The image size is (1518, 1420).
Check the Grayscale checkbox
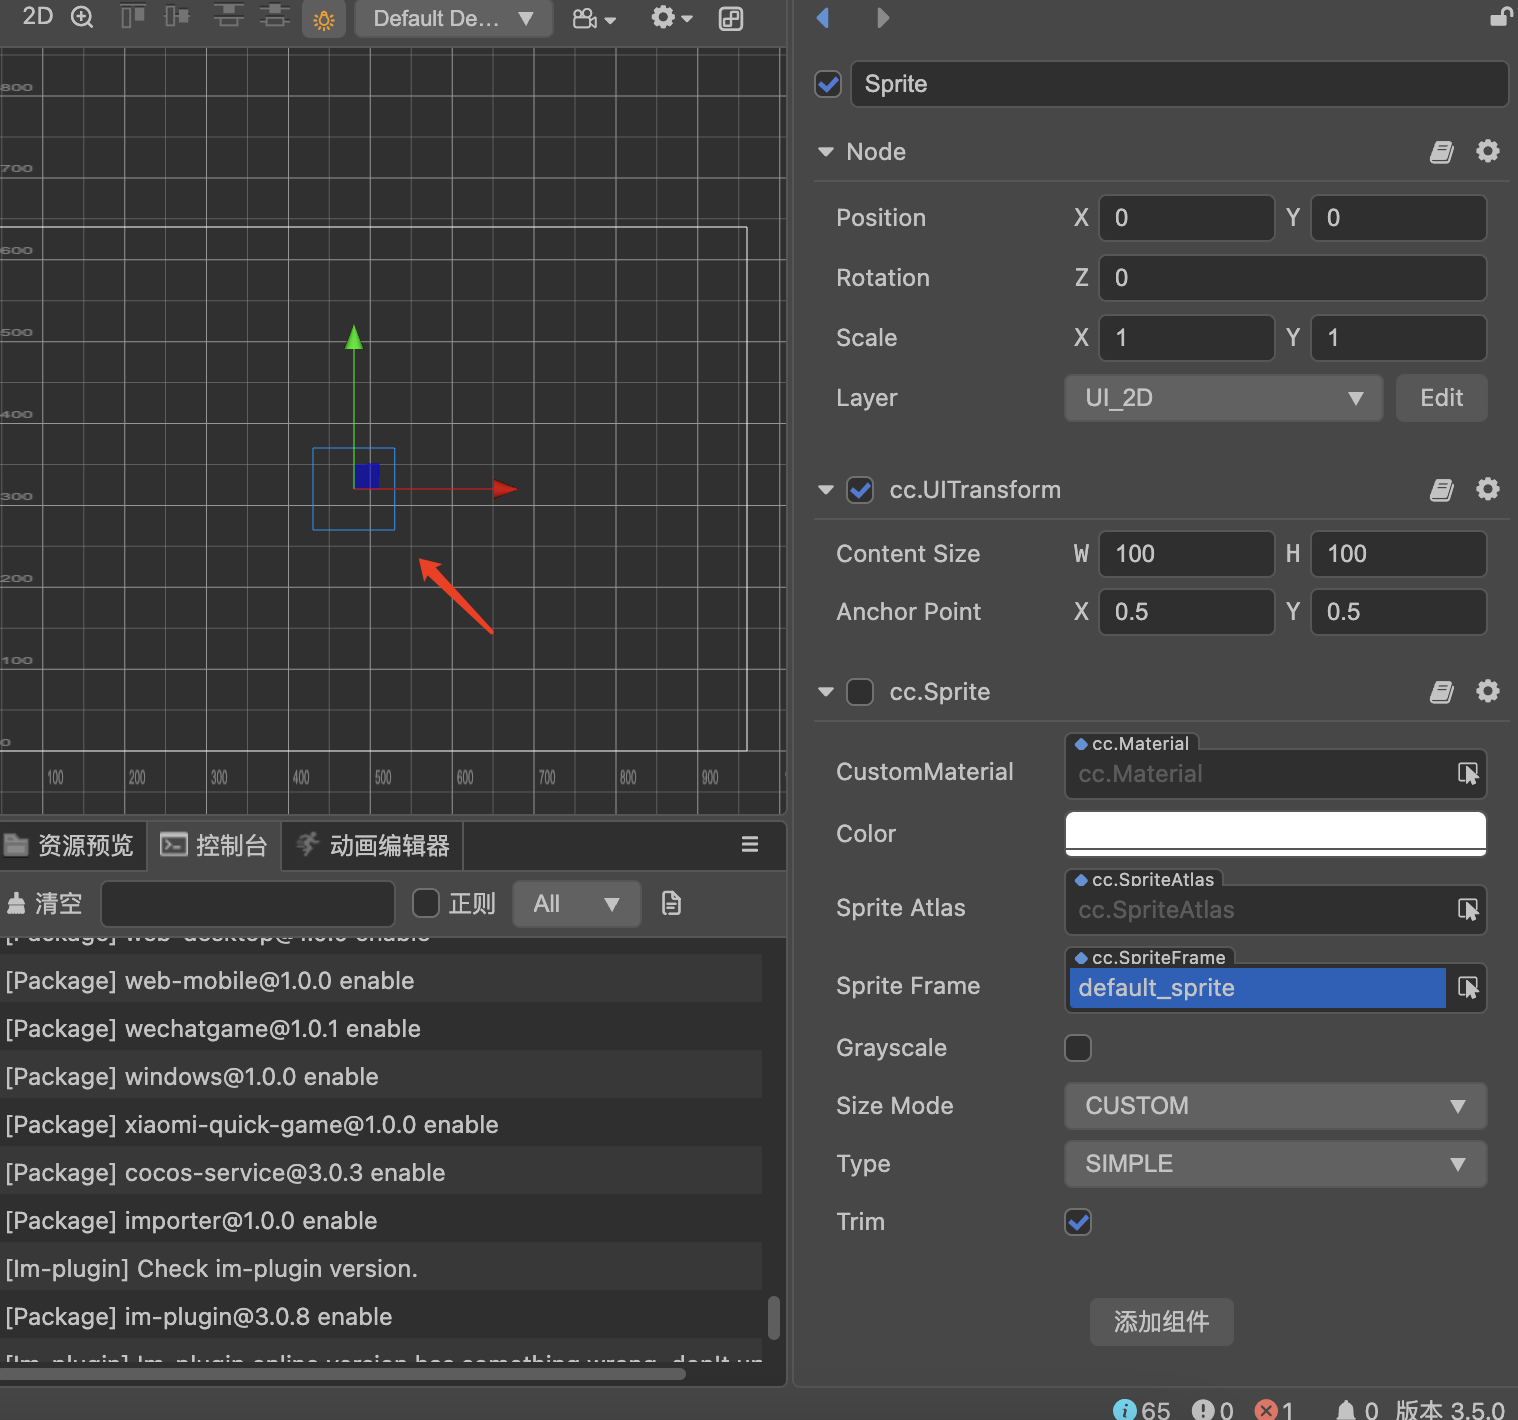1078,1048
